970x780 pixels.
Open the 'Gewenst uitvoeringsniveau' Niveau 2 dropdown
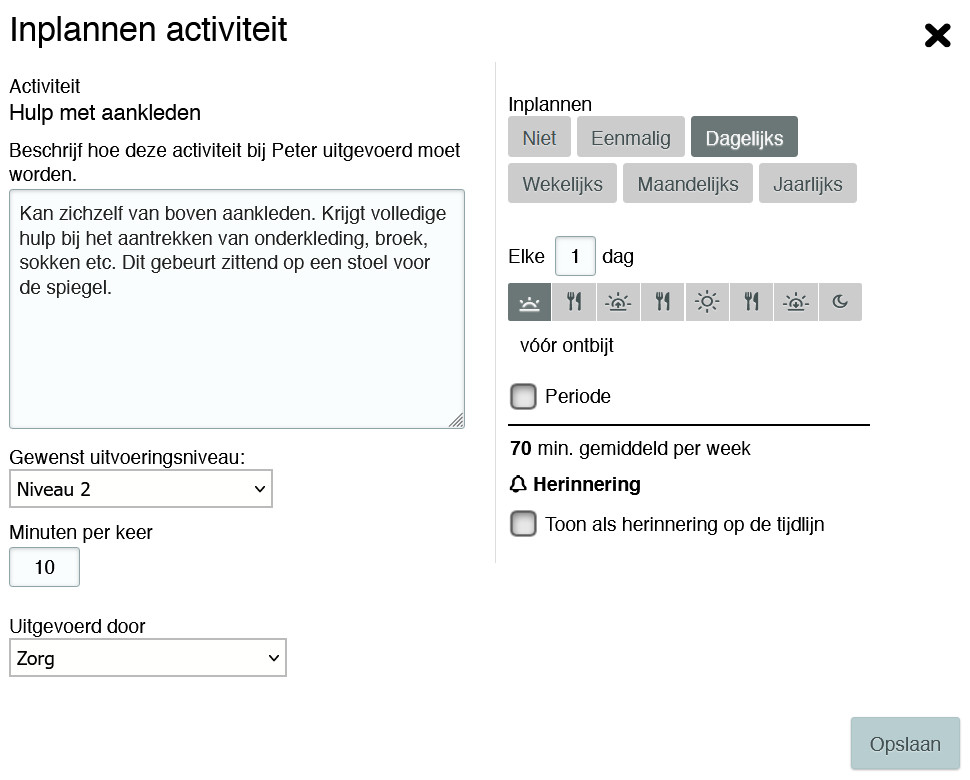141,489
